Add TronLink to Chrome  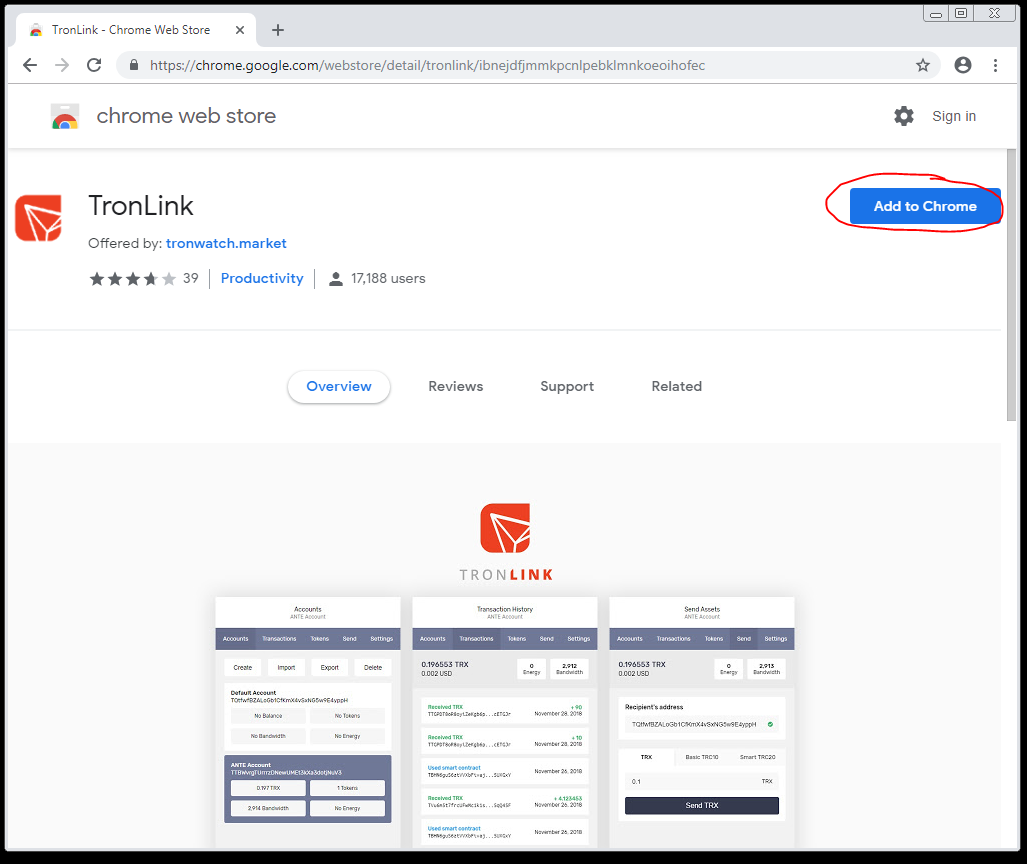click(925, 206)
